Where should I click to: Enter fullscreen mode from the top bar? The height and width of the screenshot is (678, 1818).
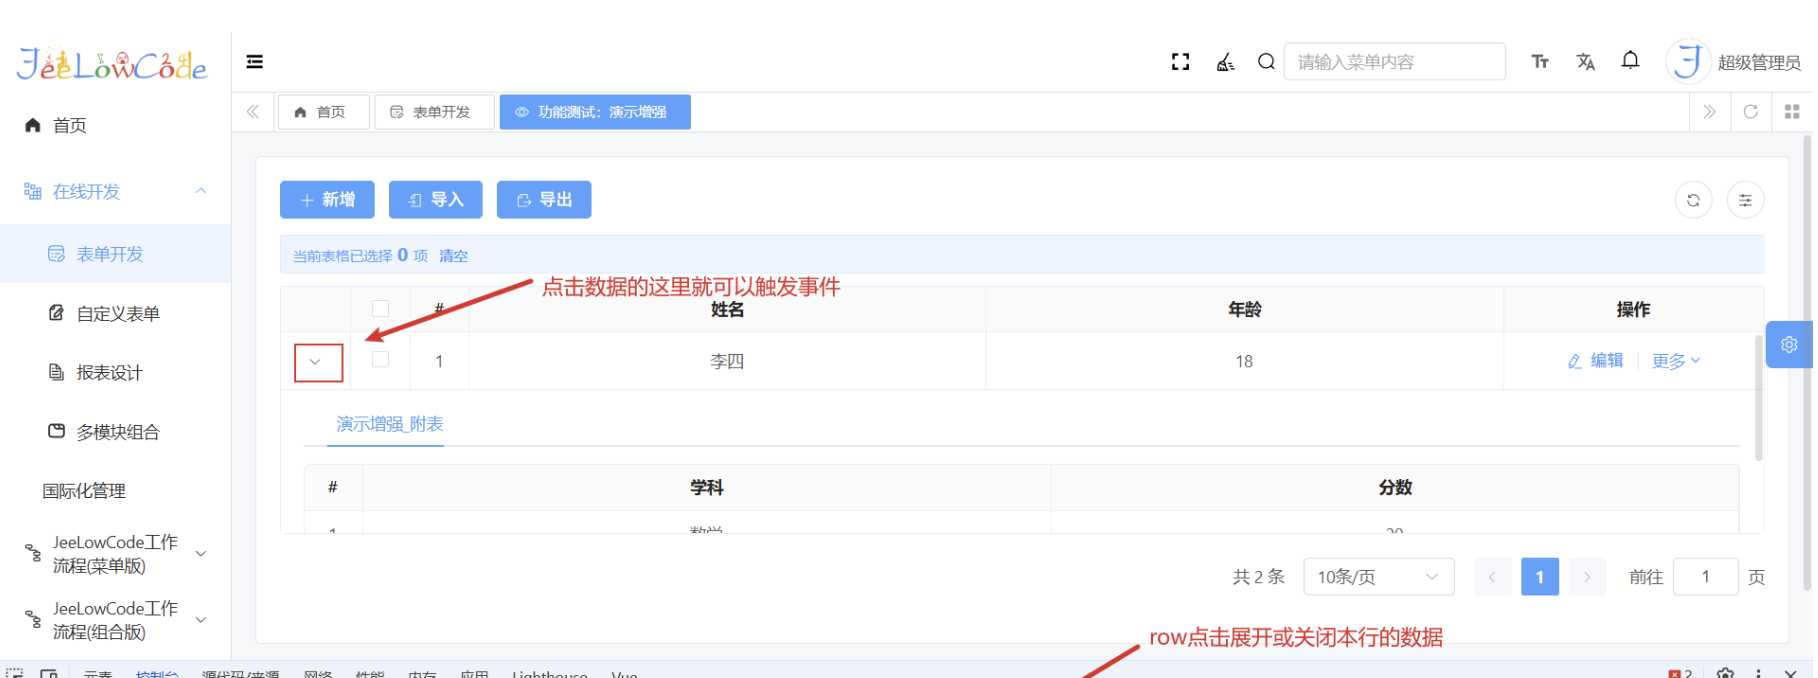coord(1180,62)
